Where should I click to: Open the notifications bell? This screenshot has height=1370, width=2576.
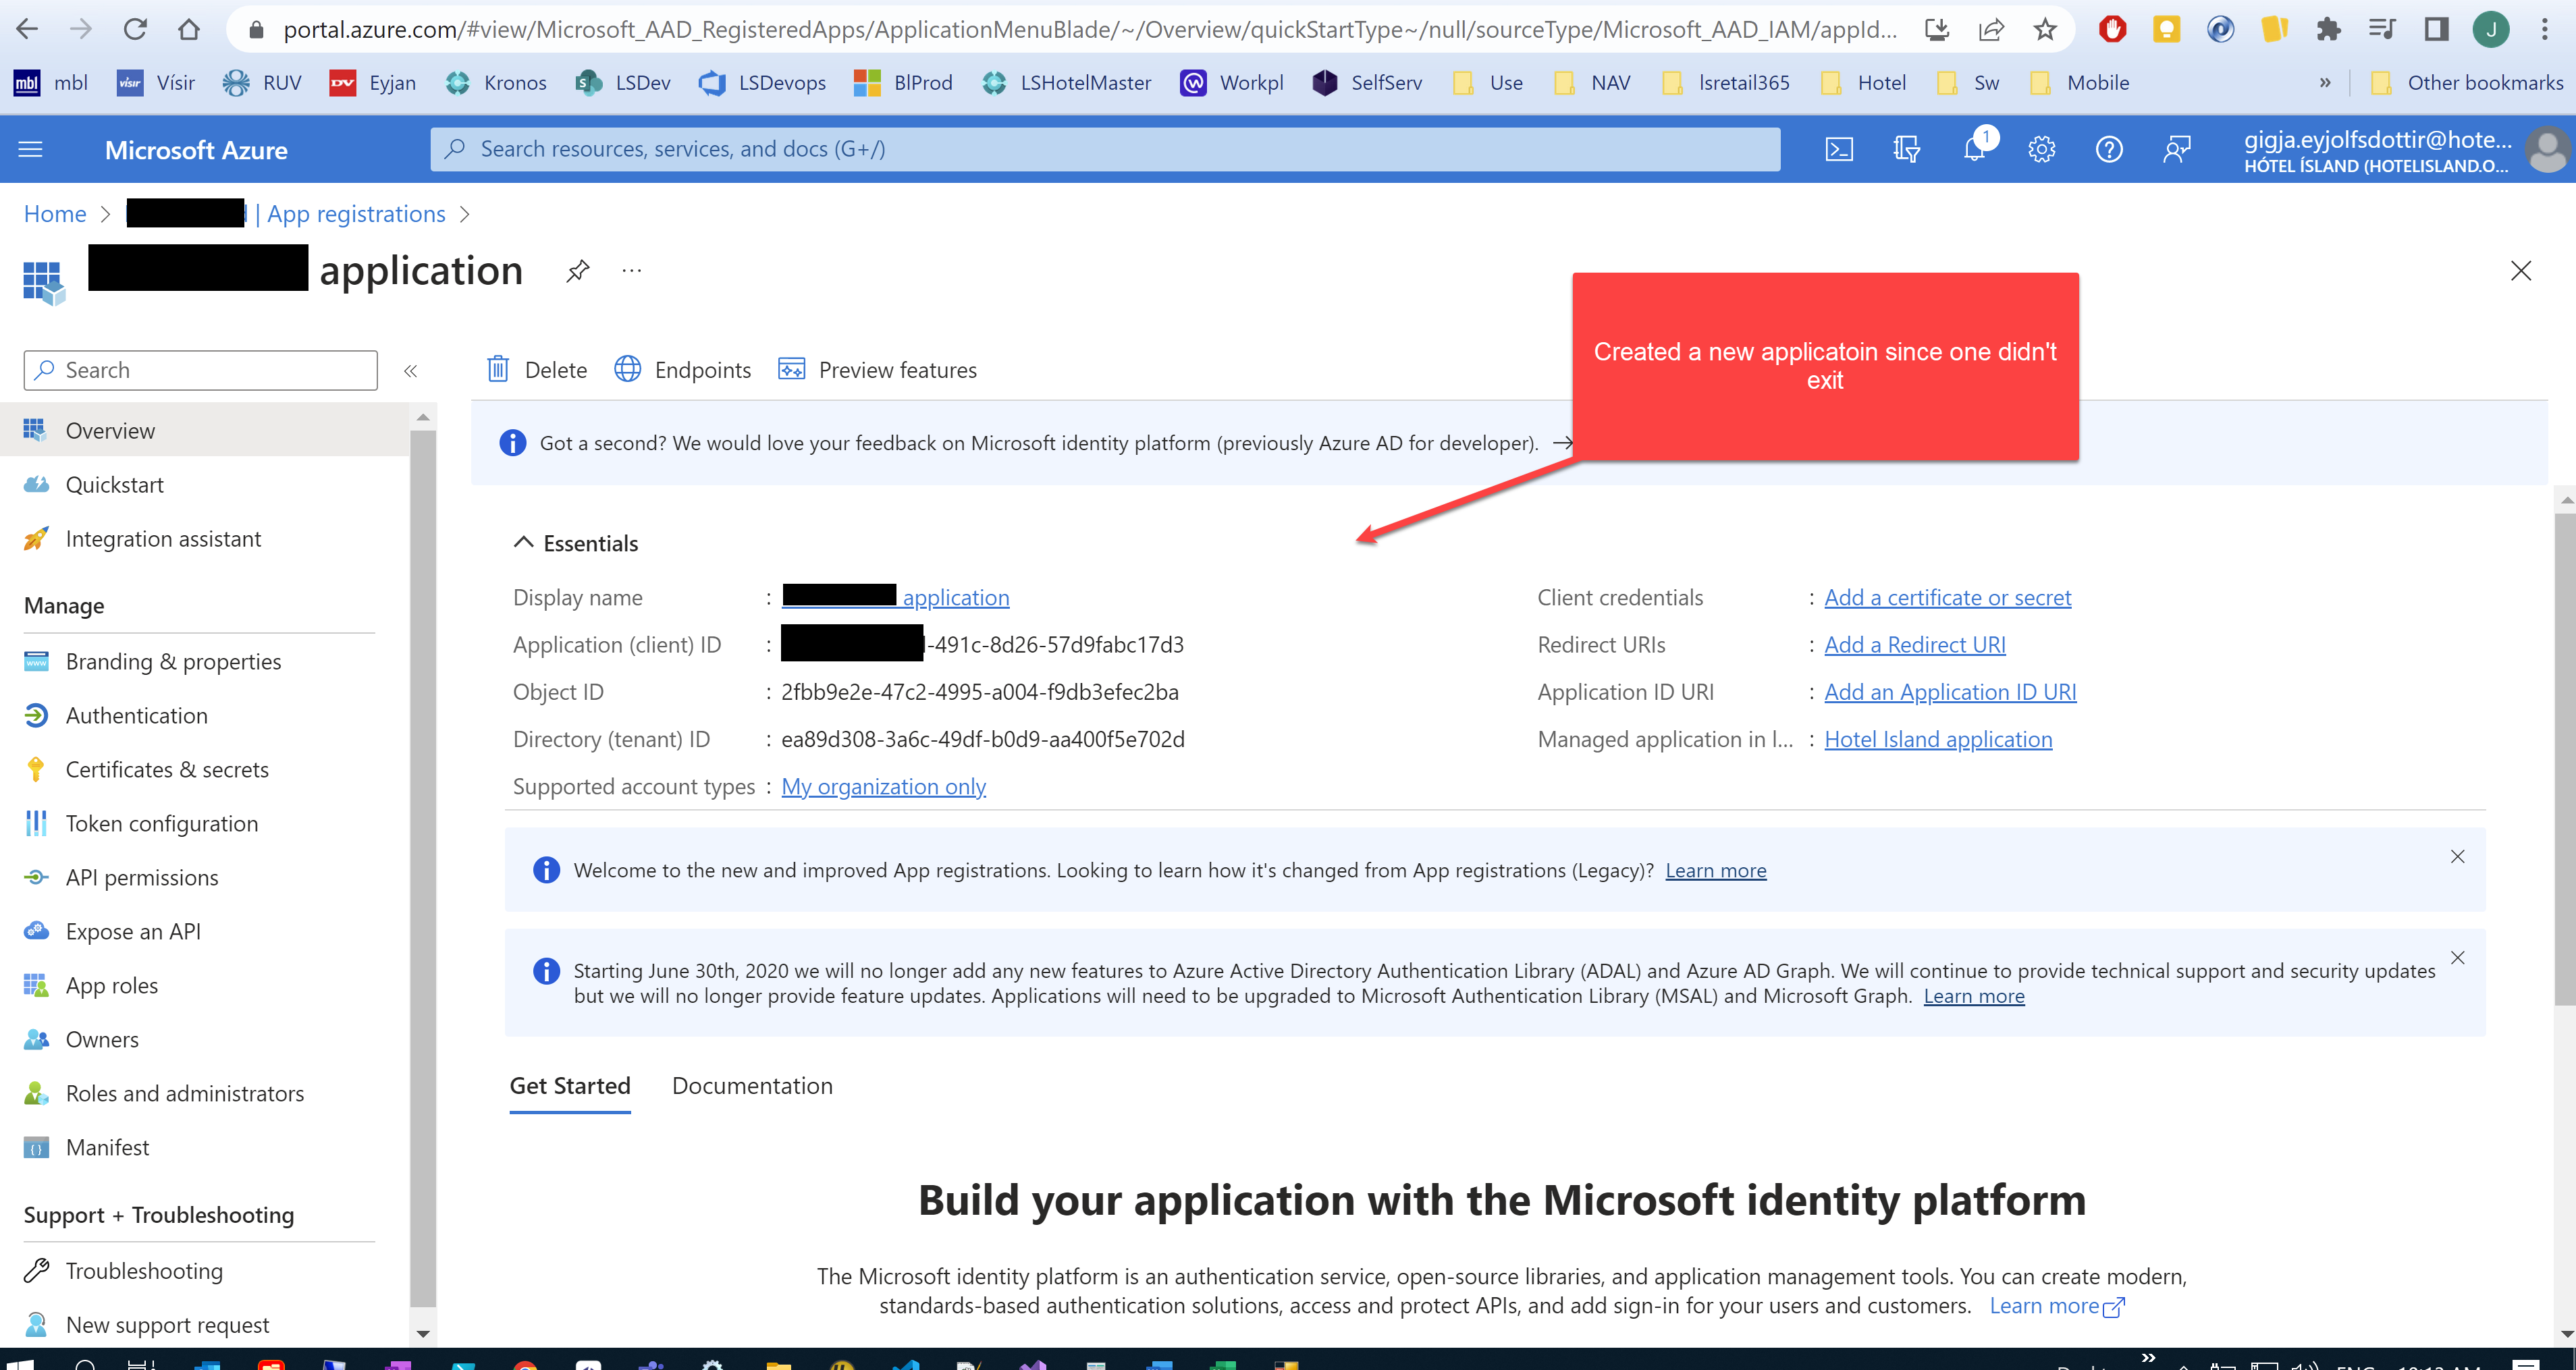[1974, 150]
